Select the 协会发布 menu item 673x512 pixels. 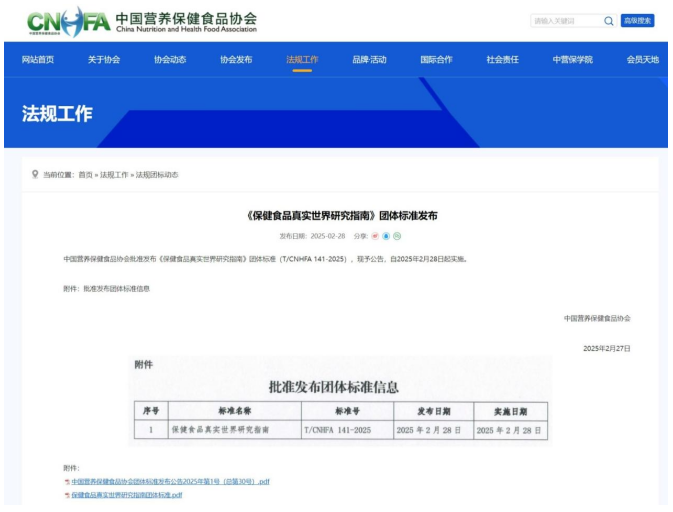point(236,60)
